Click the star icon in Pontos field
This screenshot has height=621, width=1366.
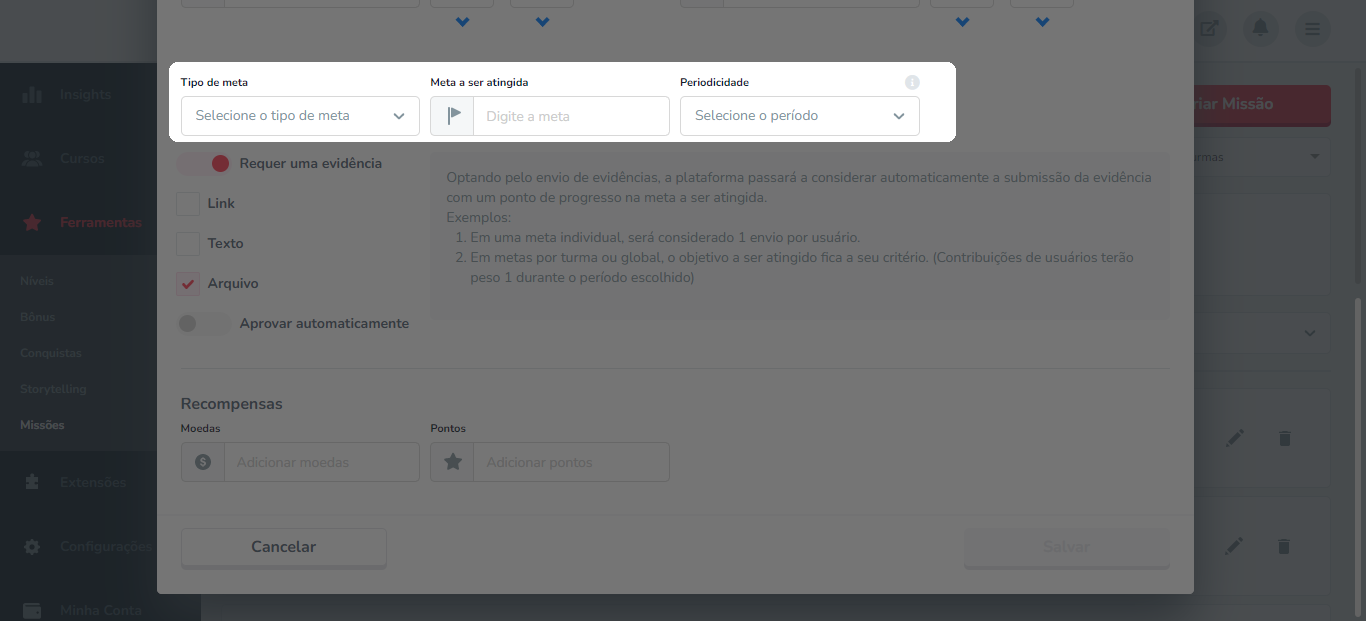pyautogui.click(x=453, y=462)
